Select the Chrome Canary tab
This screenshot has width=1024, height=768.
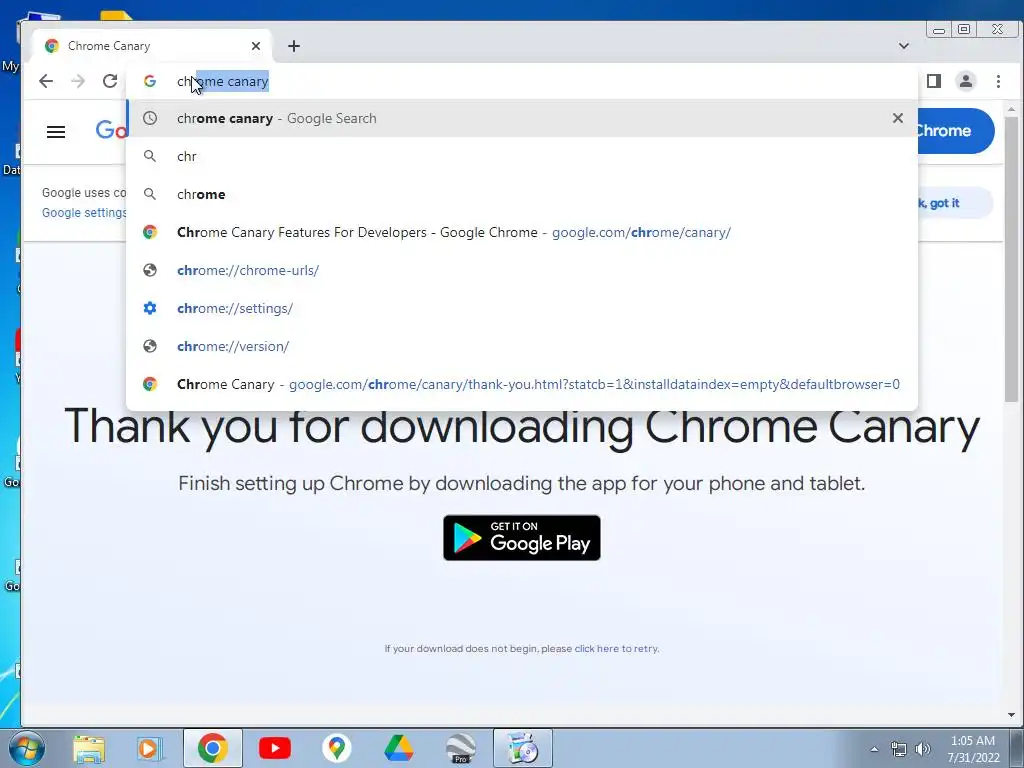(x=152, y=46)
